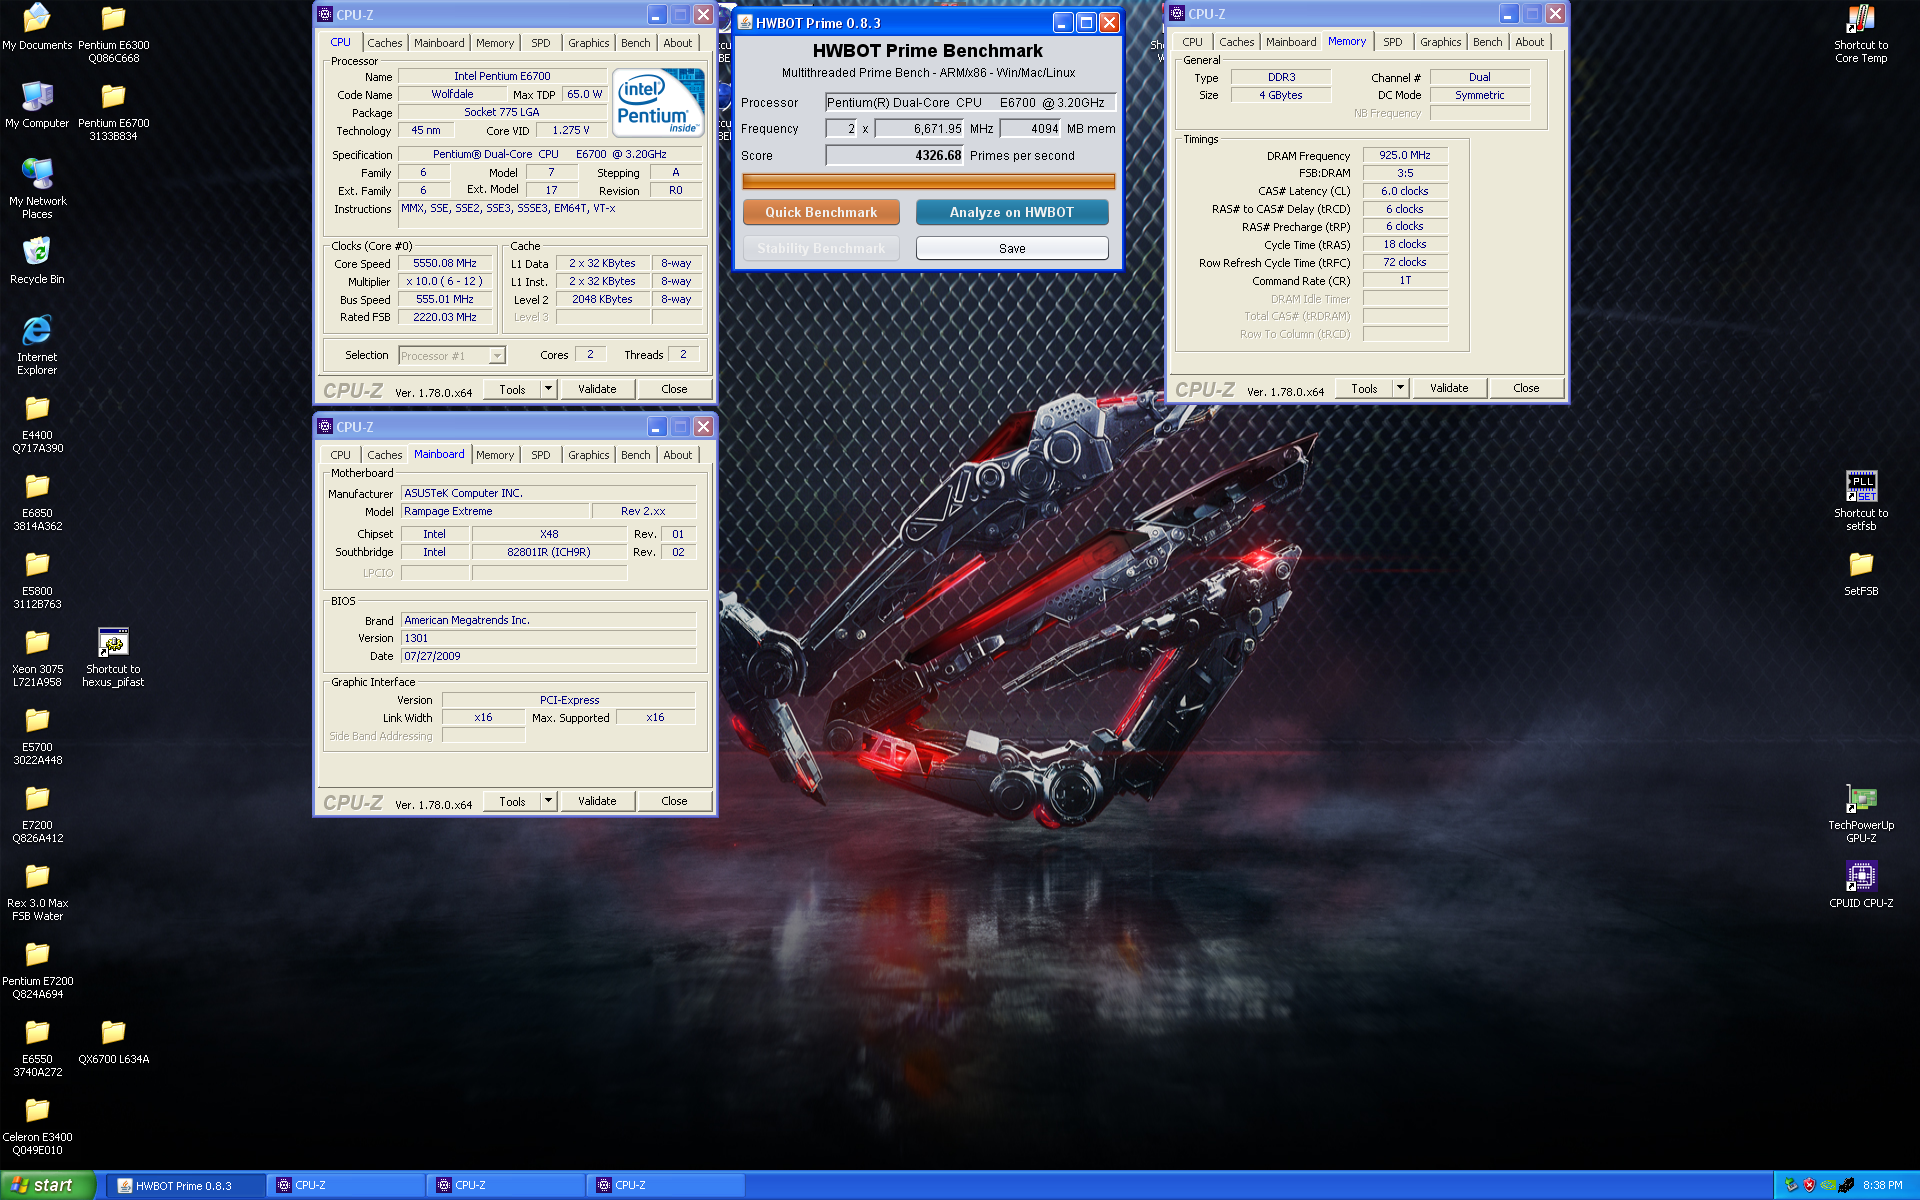Click Validate in top-left CPU-Z window

point(597,389)
